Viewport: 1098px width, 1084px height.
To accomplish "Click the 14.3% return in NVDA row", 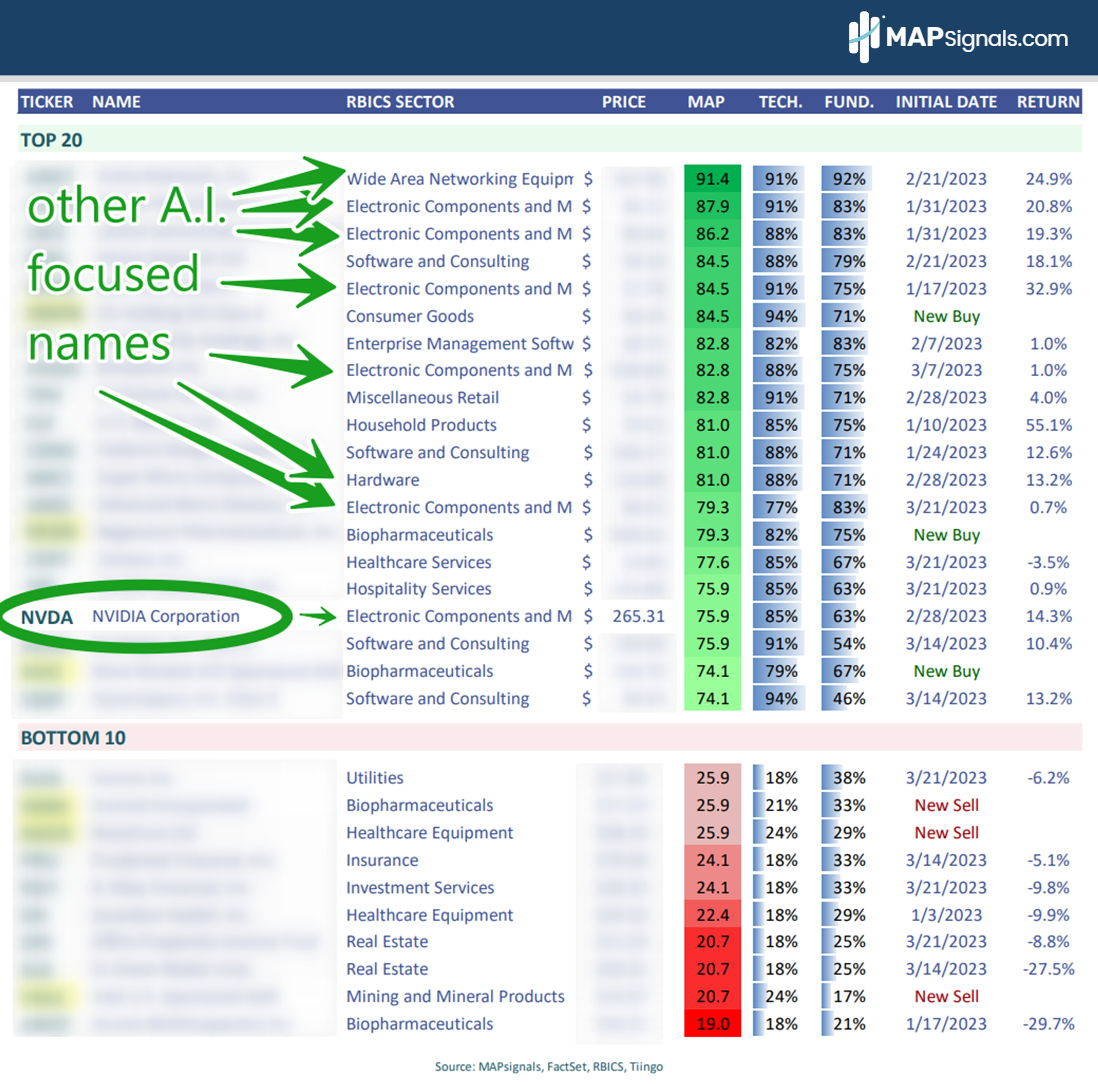I will (x=1049, y=616).
